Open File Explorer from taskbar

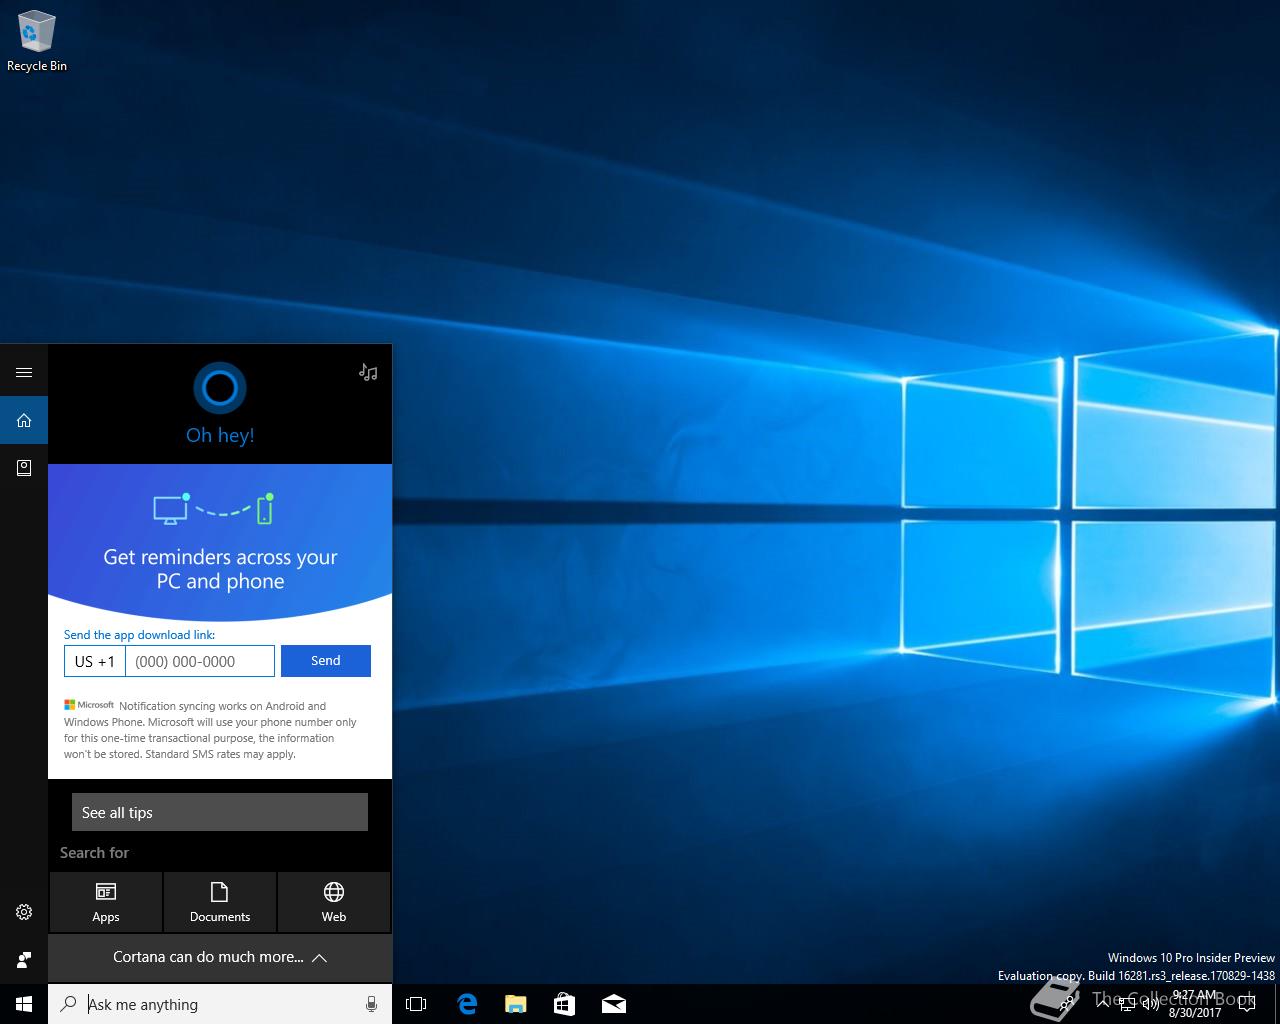pos(516,1004)
